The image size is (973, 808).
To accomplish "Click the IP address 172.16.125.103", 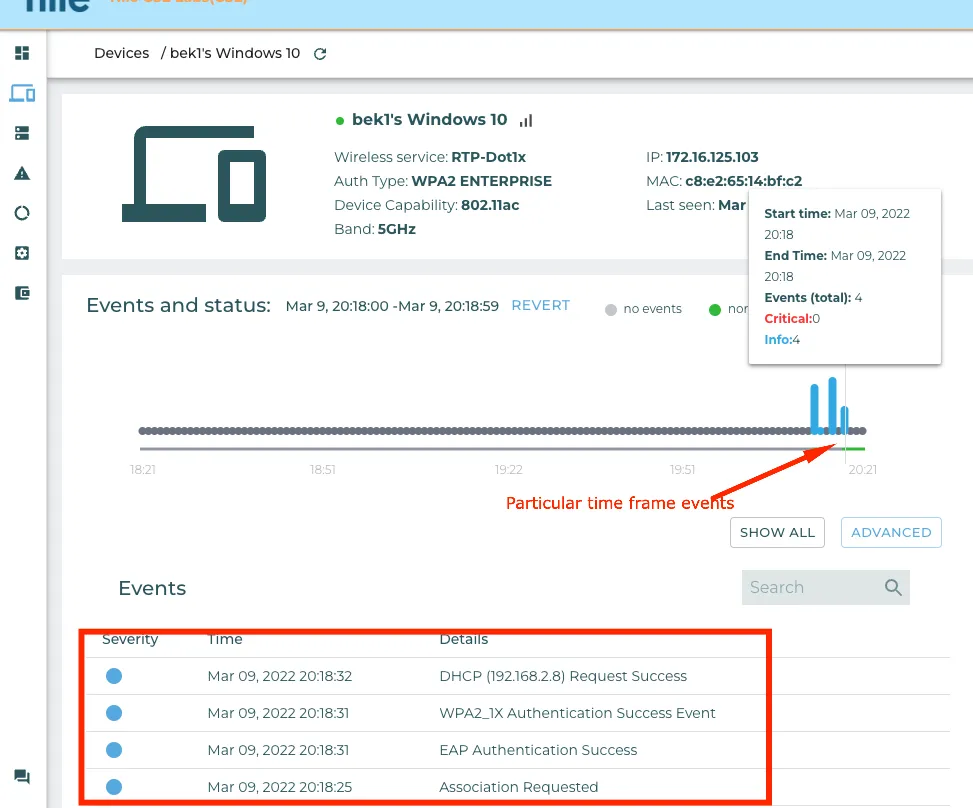I will [712, 157].
